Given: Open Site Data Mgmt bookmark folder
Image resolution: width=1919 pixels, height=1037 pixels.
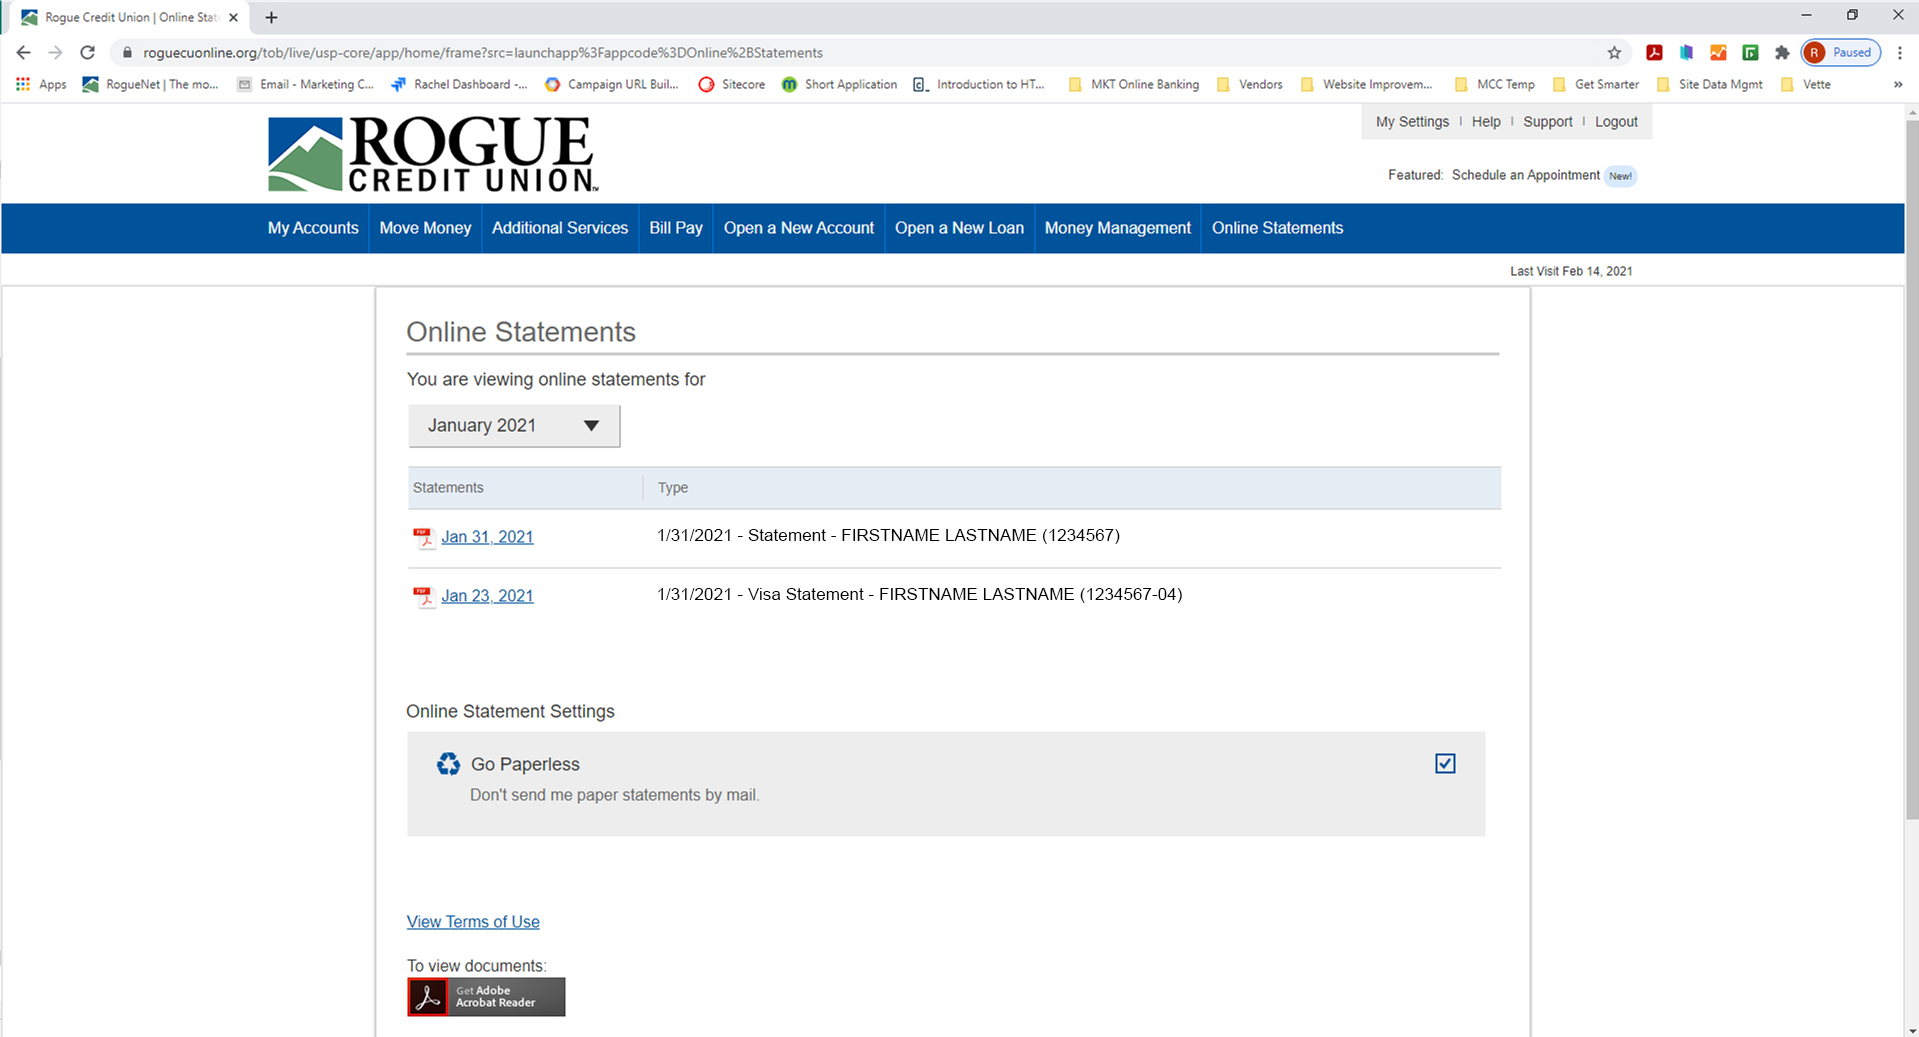Looking at the screenshot, I should tap(1710, 85).
